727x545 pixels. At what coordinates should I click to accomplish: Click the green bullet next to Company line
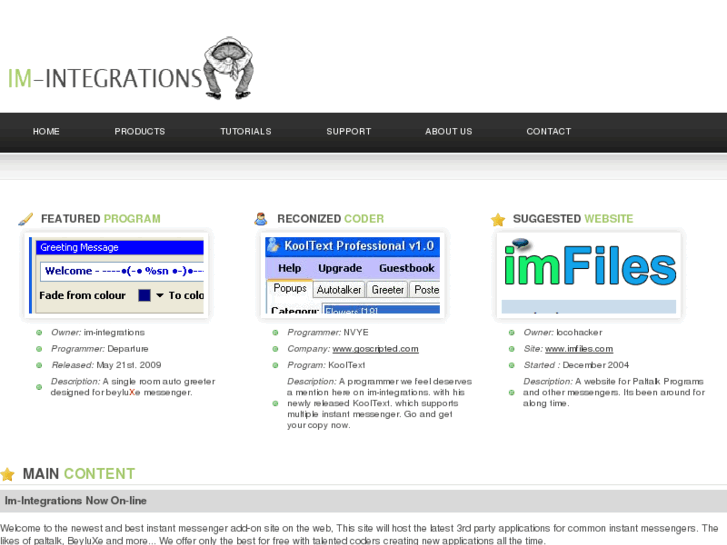click(x=275, y=349)
